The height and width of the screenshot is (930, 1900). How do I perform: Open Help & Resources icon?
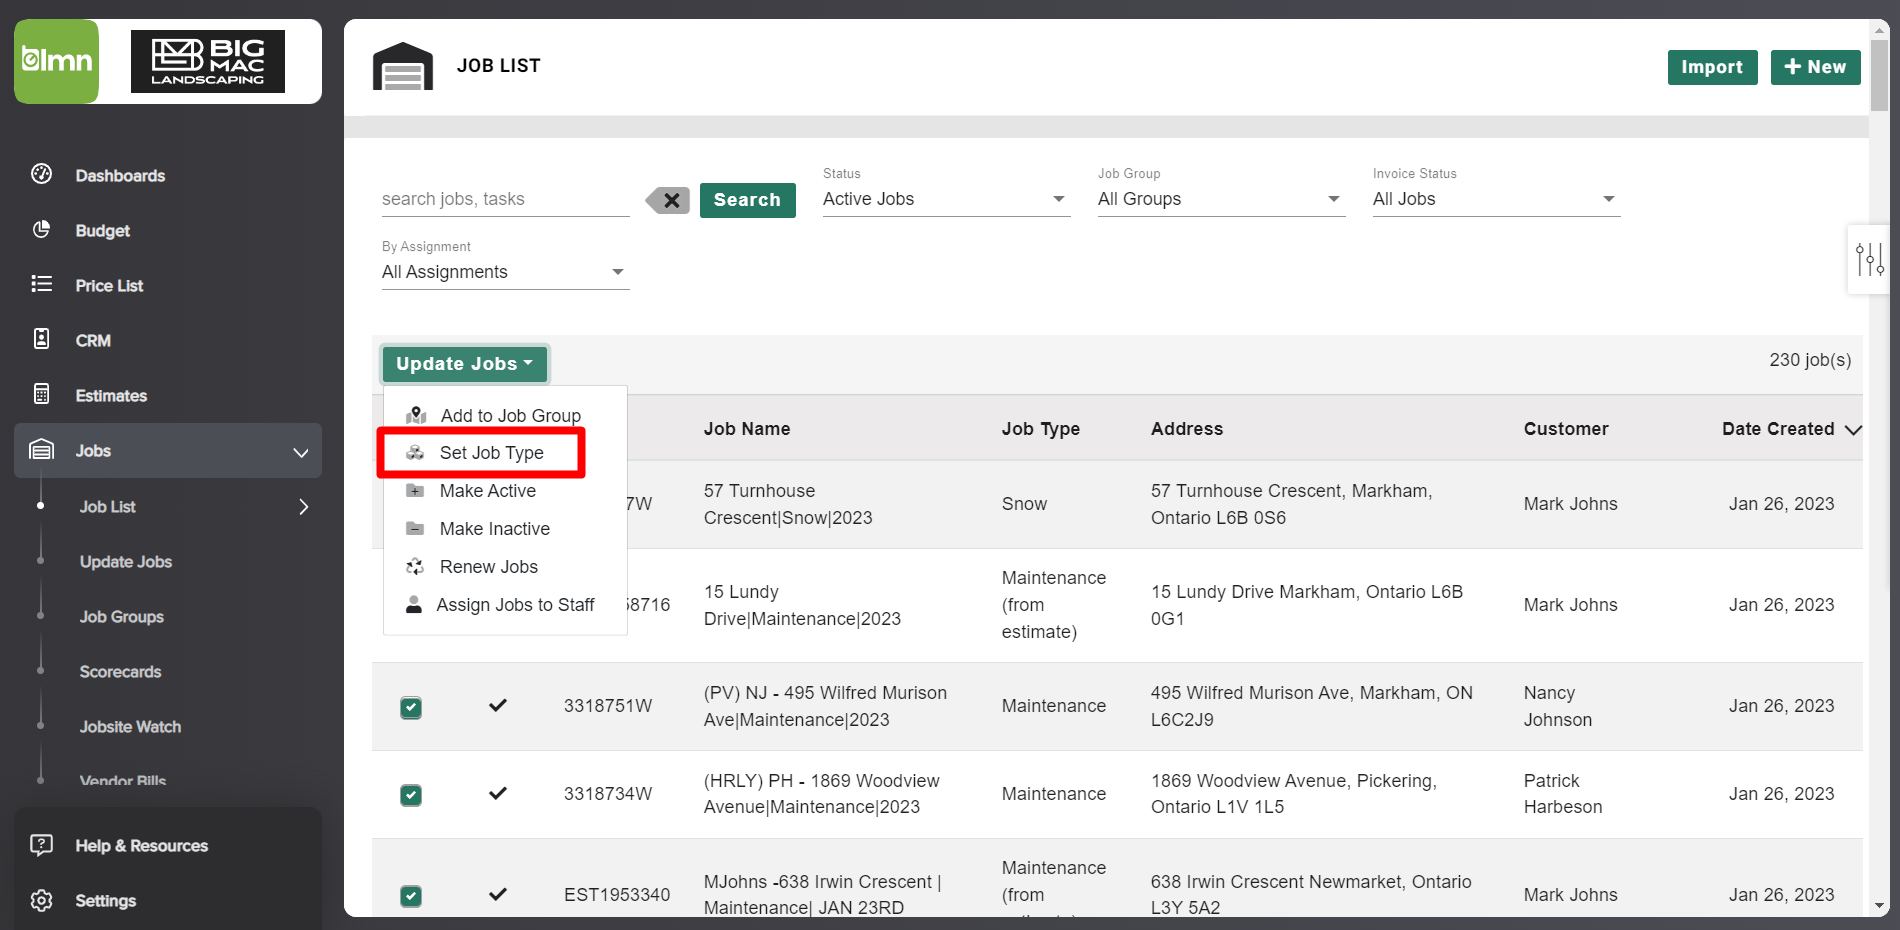coord(41,845)
